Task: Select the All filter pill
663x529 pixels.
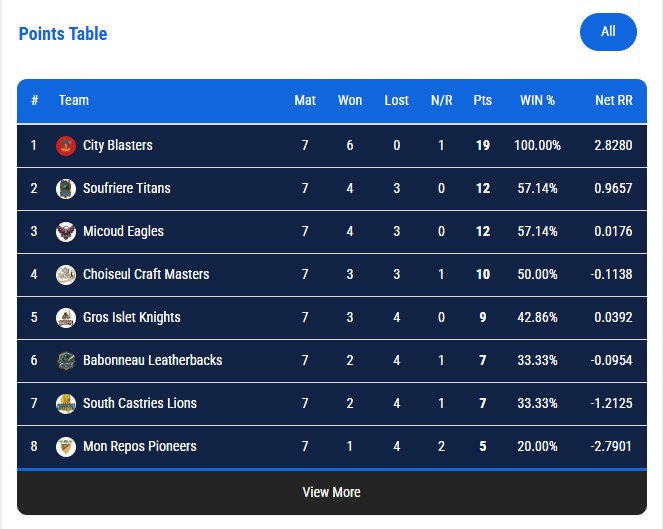Action: pos(608,32)
